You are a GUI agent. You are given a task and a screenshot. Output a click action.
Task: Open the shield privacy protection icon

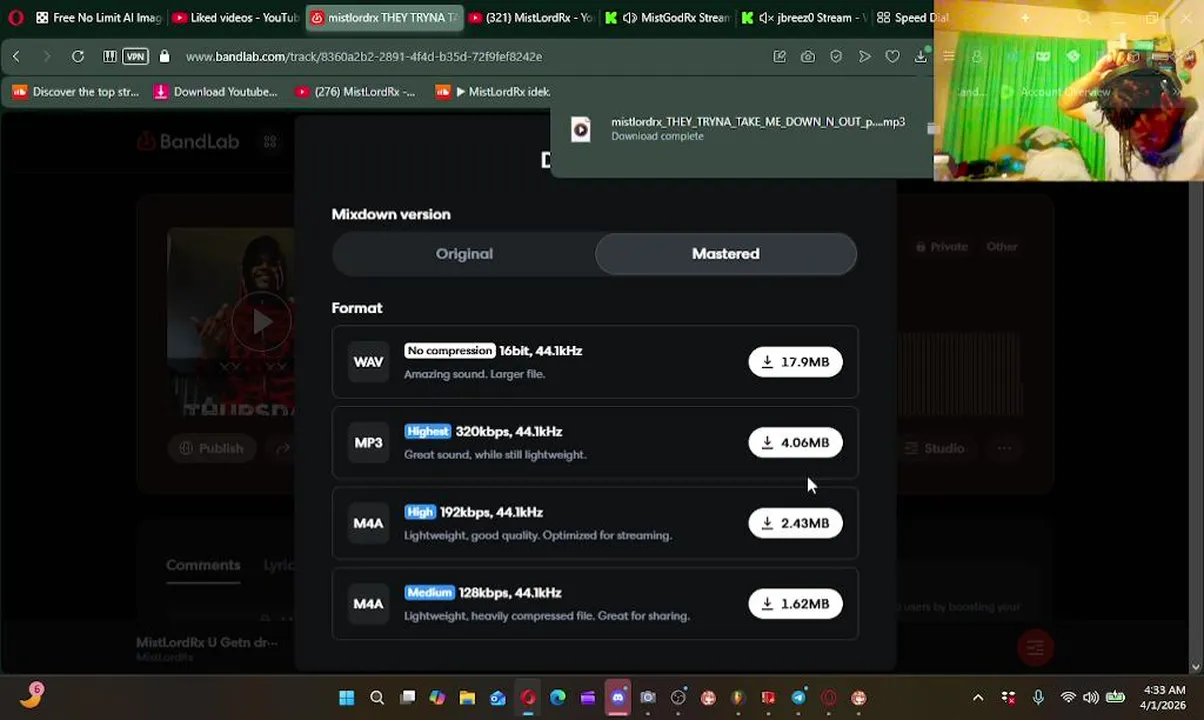[836, 57]
